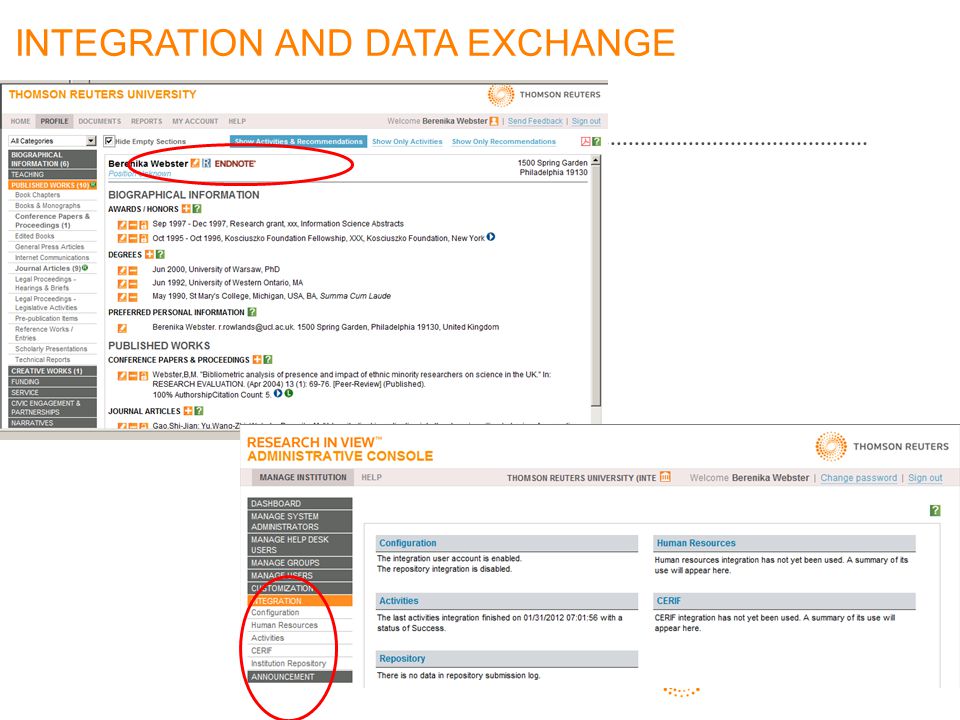
Task: Click the lock icon on the Sep 1997 Research grant row
Action: 144,225
